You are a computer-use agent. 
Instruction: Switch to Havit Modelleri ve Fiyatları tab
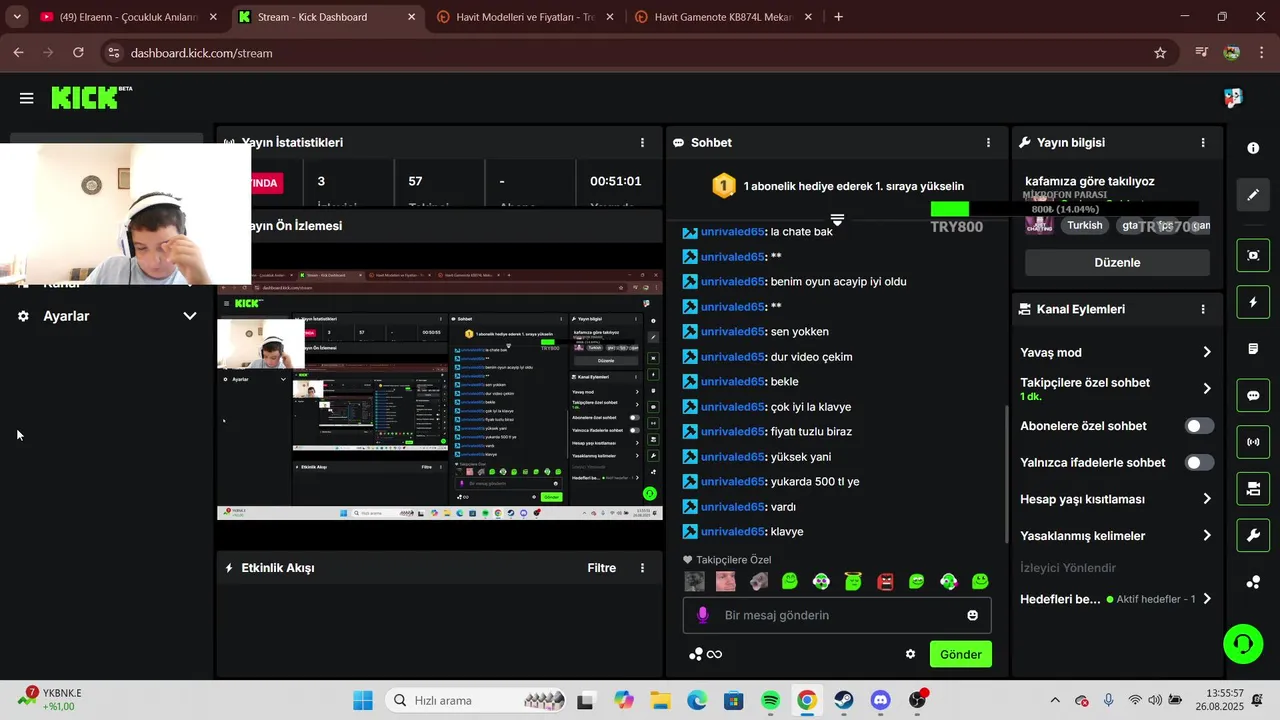click(526, 17)
